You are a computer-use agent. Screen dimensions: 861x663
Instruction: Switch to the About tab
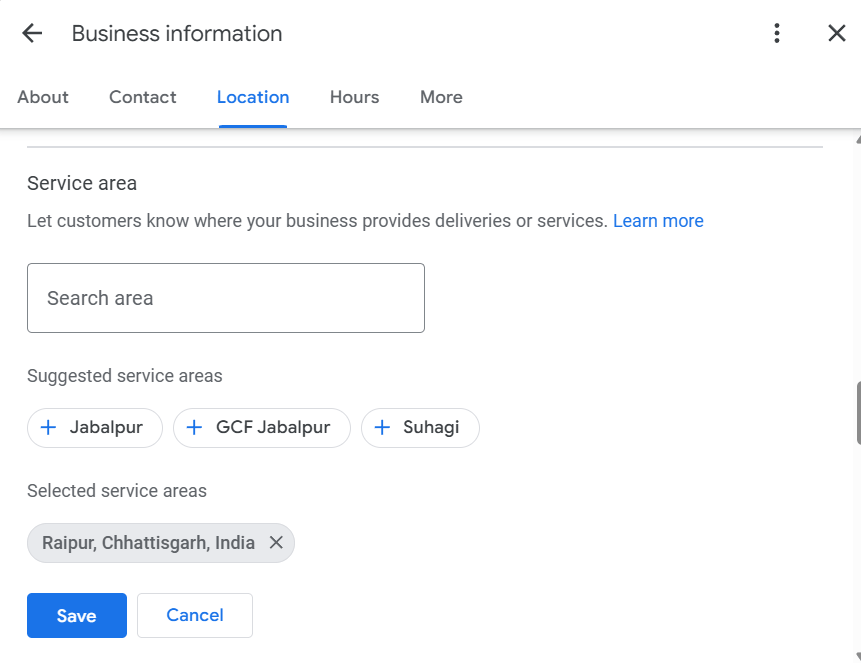pyautogui.click(x=43, y=97)
